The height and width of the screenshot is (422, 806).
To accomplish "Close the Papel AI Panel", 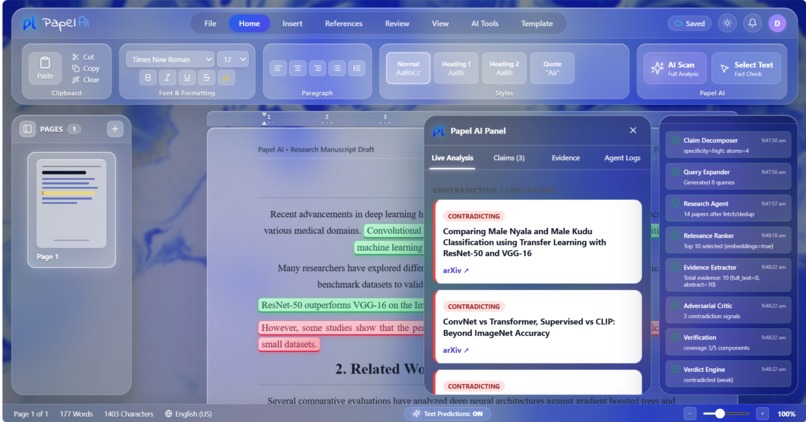I will 633,131.
